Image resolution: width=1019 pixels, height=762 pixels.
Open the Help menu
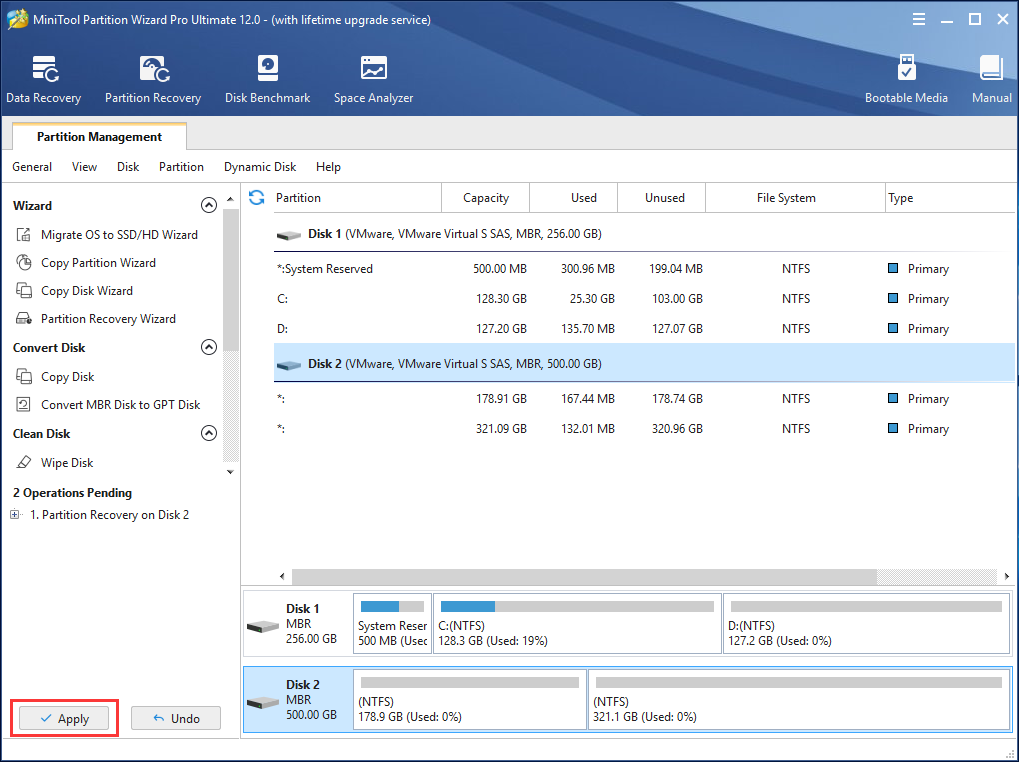point(328,167)
